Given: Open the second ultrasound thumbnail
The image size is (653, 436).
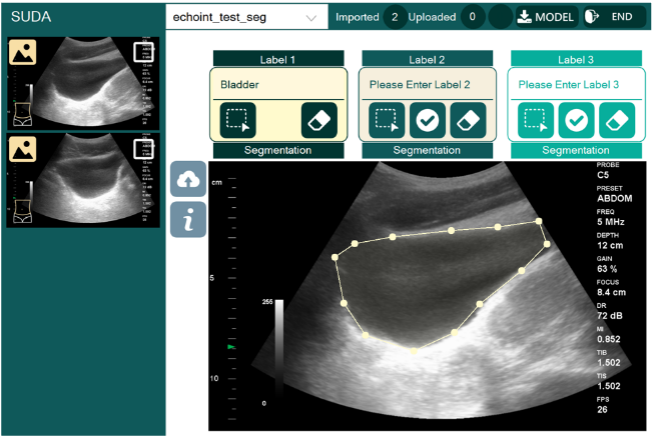Looking at the screenshot, I should click(x=83, y=180).
